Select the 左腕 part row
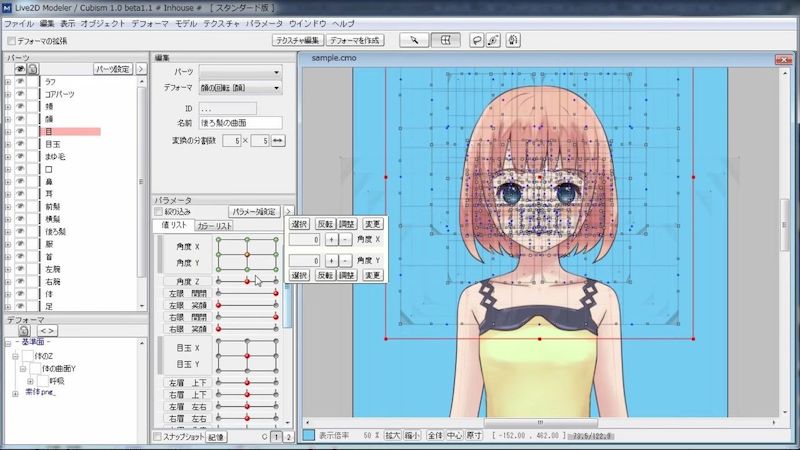Image resolution: width=800 pixels, height=450 pixels. point(54,269)
